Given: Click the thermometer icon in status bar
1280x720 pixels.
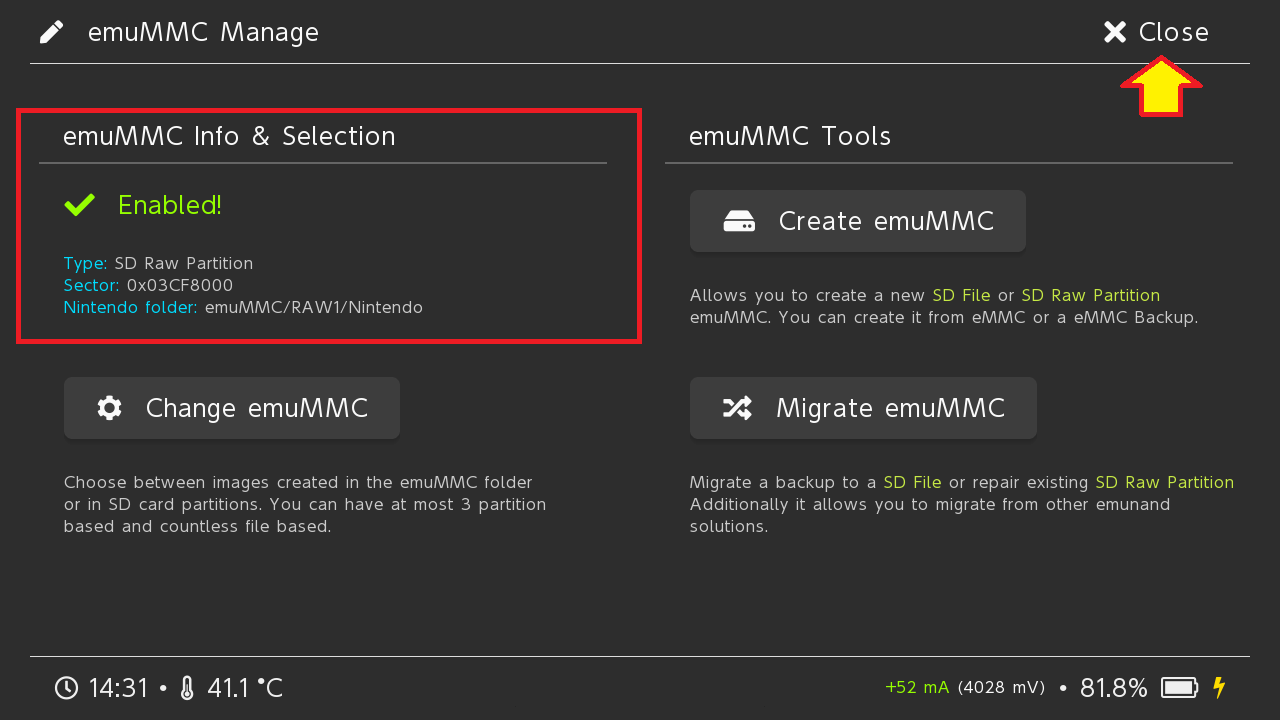Looking at the screenshot, I should (187, 688).
